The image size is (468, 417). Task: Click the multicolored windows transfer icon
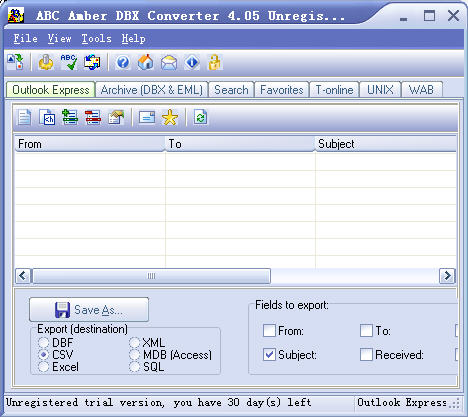pos(92,62)
